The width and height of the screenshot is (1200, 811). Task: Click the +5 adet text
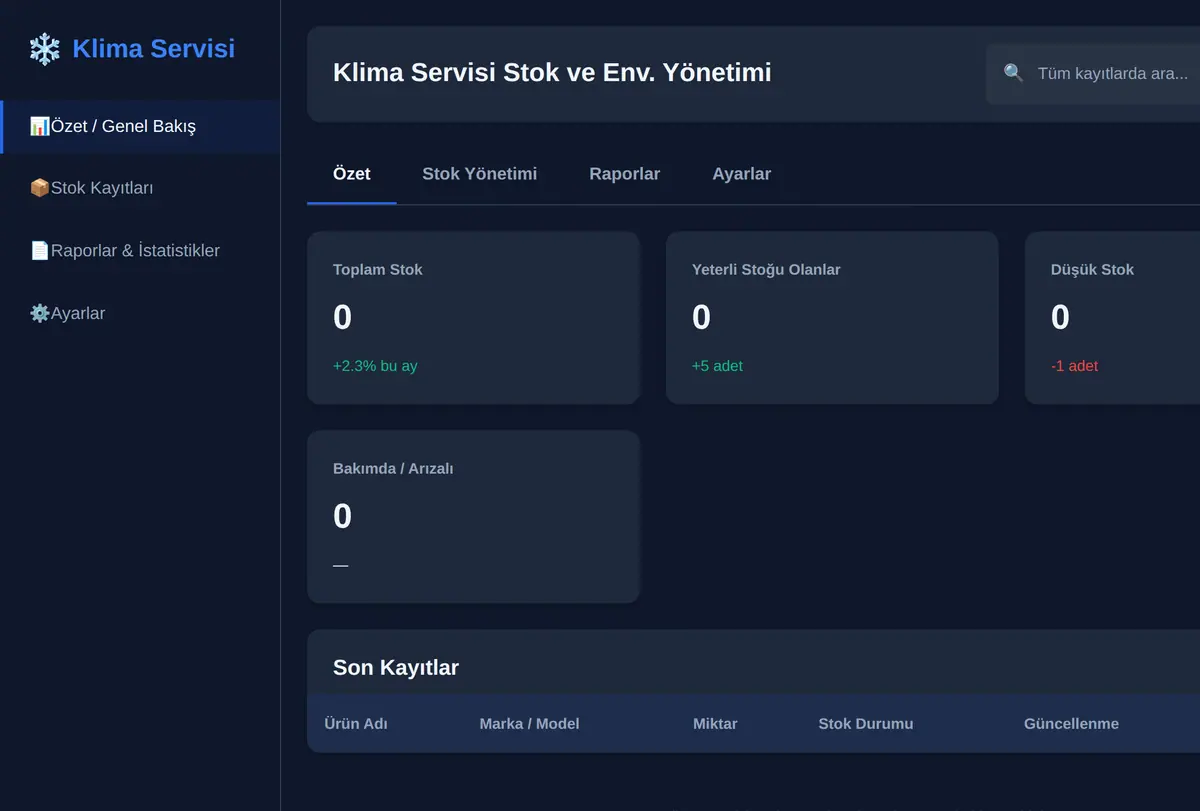717,366
